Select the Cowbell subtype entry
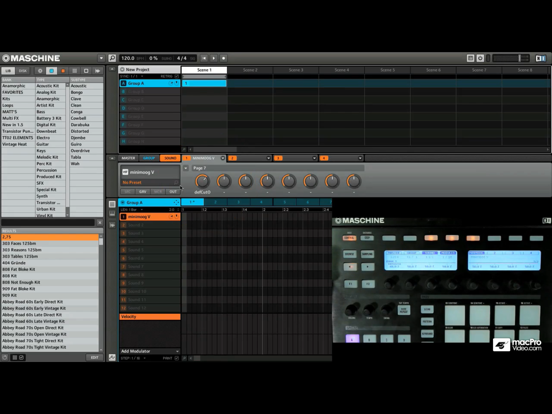 coord(86,118)
